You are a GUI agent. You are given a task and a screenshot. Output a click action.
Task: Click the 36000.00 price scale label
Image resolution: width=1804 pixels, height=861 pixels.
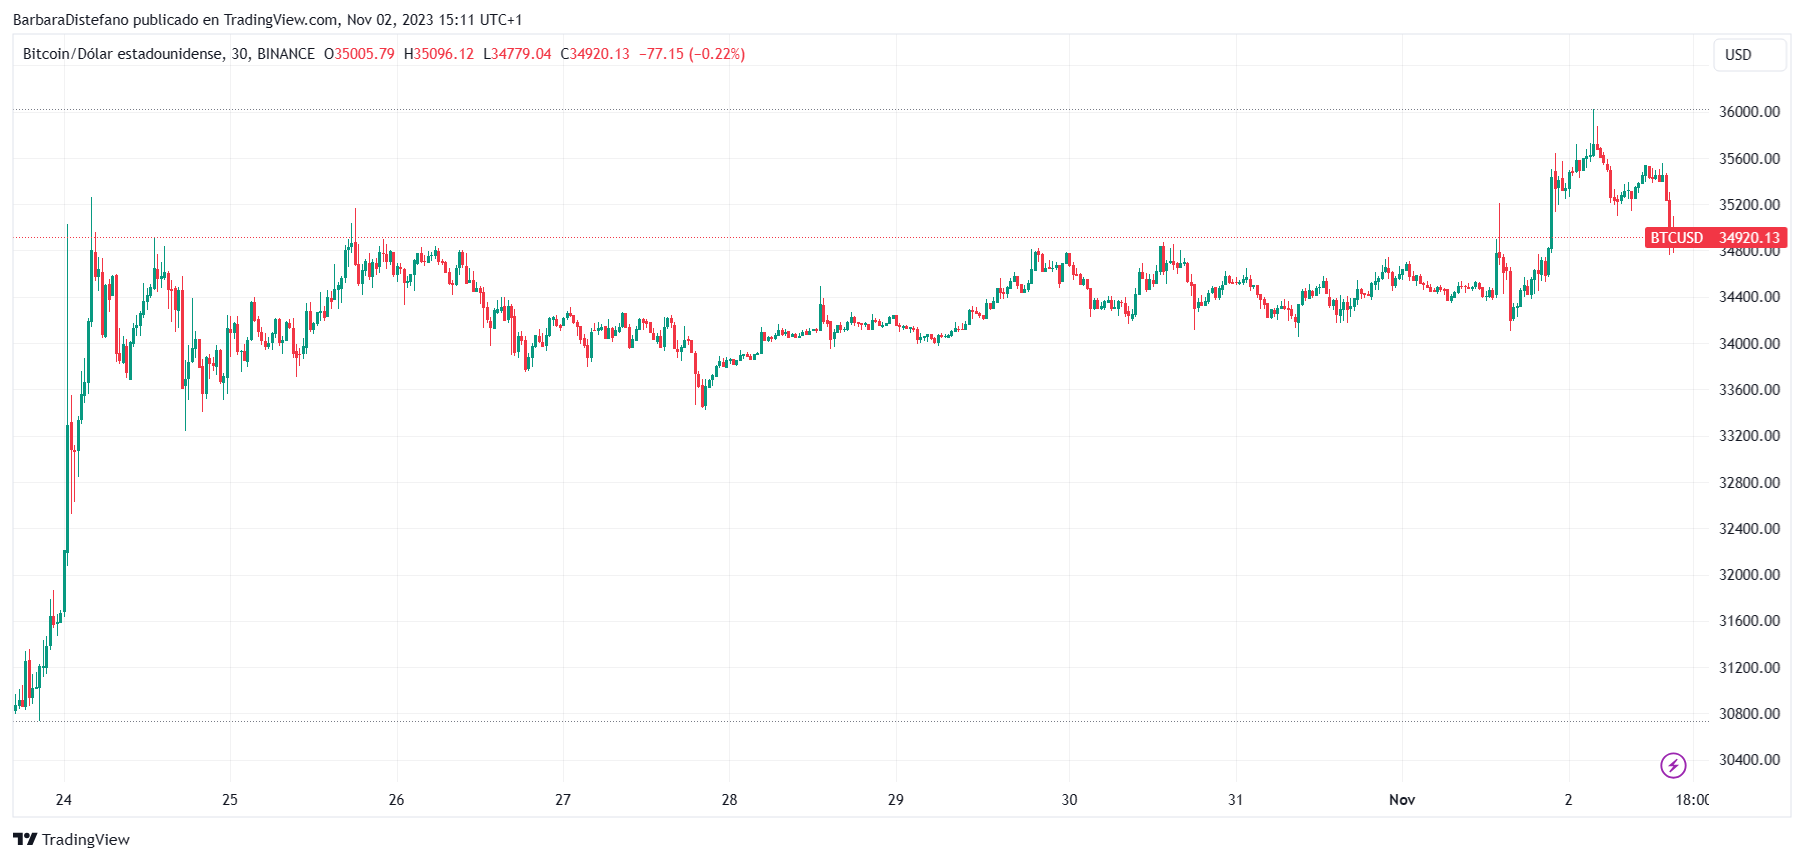pyautogui.click(x=1749, y=112)
